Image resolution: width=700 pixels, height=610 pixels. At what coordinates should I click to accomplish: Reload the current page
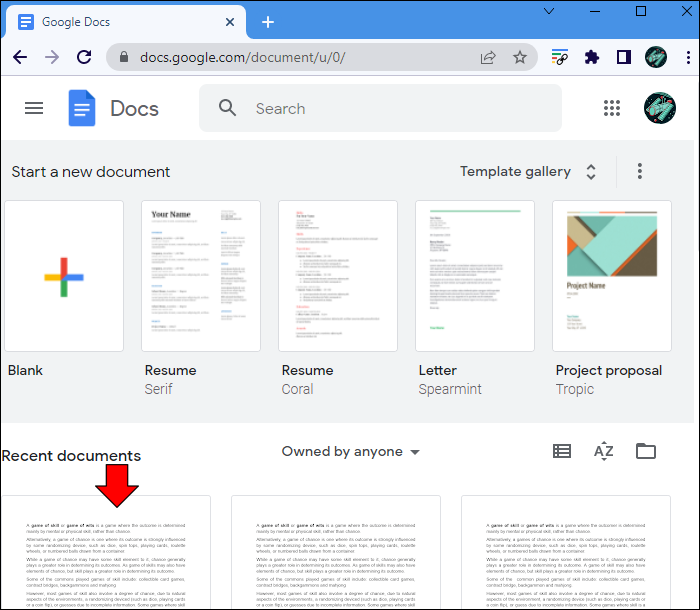pyautogui.click(x=84, y=57)
